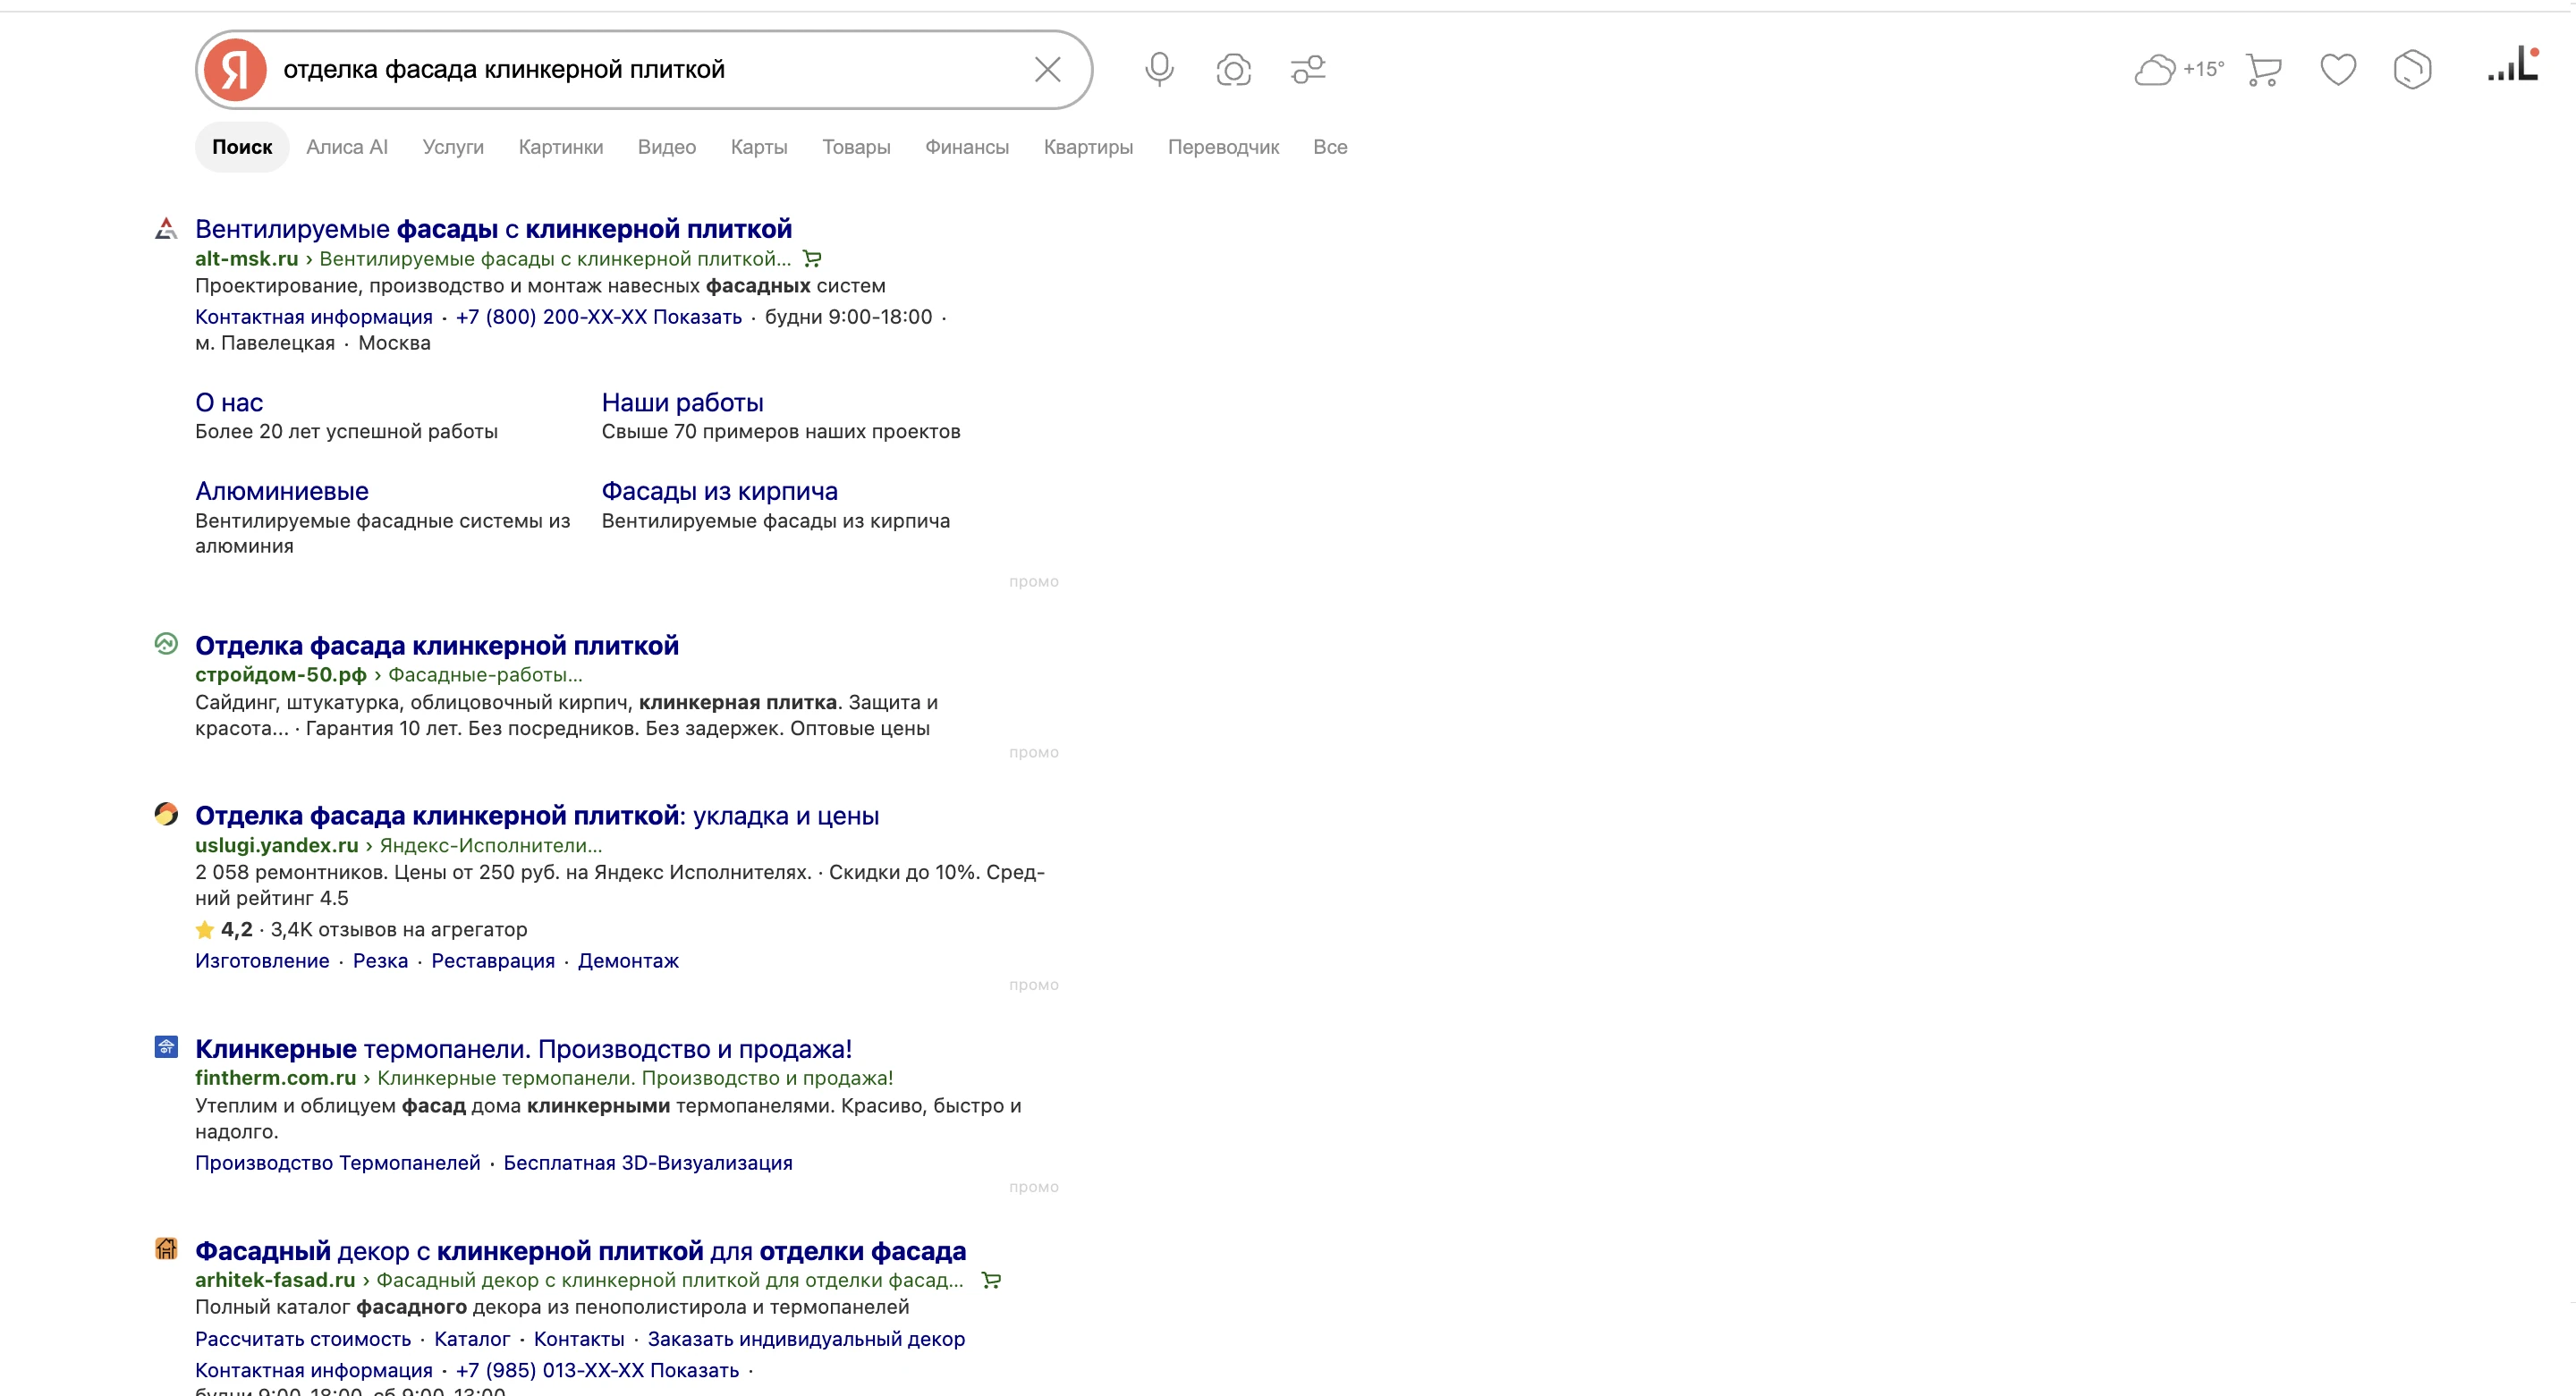Open result 'Вентилируемые фасады с клинкерной плиткой'
Viewport: 2576px width, 1396px height.
[x=493, y=229]
